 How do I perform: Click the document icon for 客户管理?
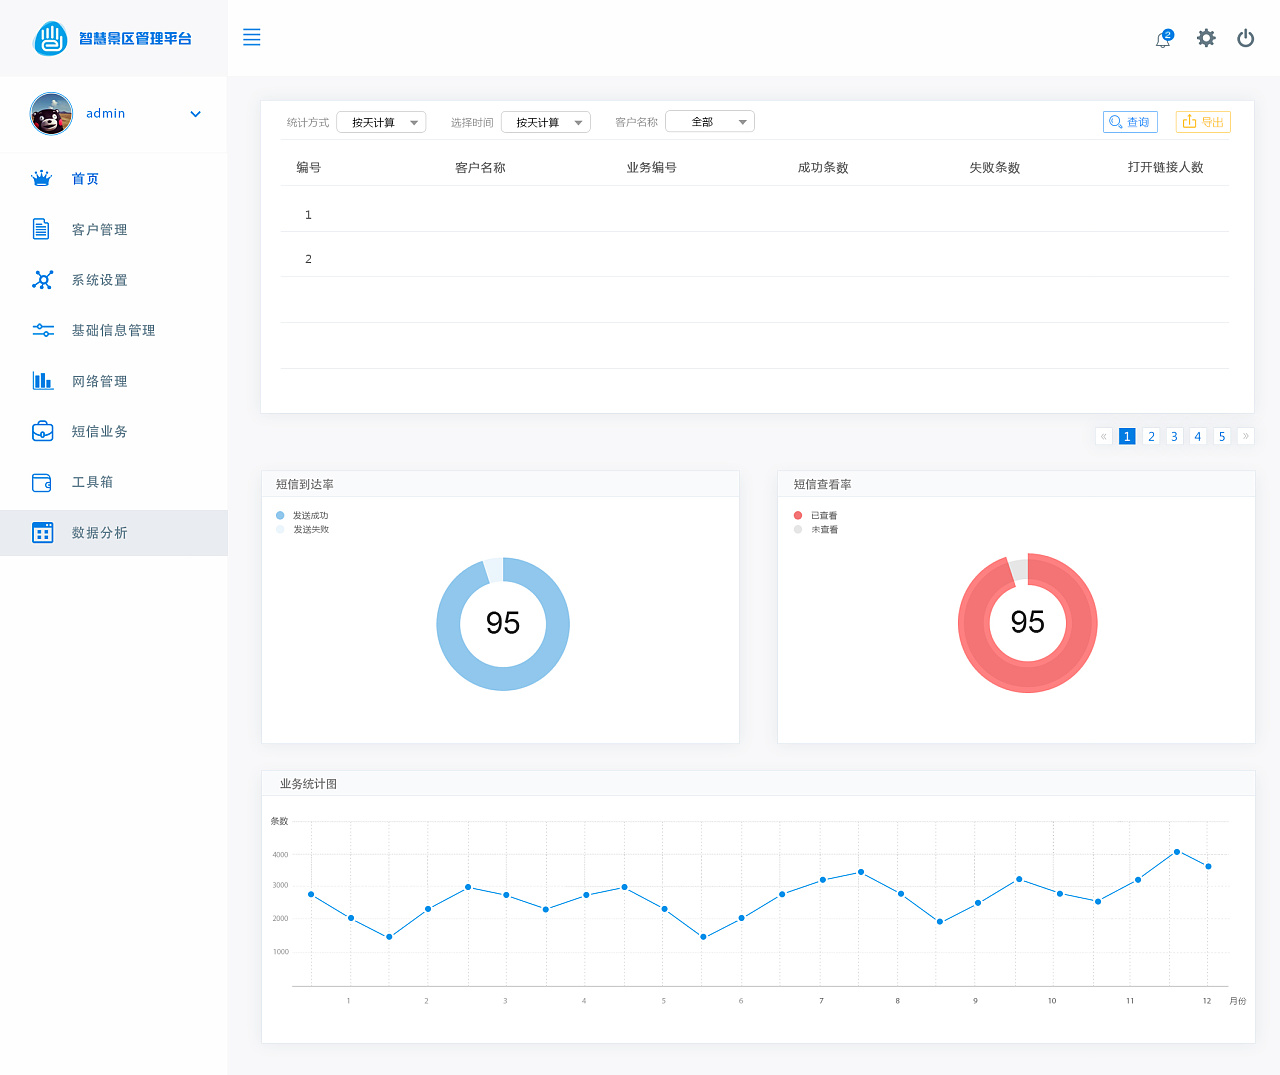coord(41,229)
